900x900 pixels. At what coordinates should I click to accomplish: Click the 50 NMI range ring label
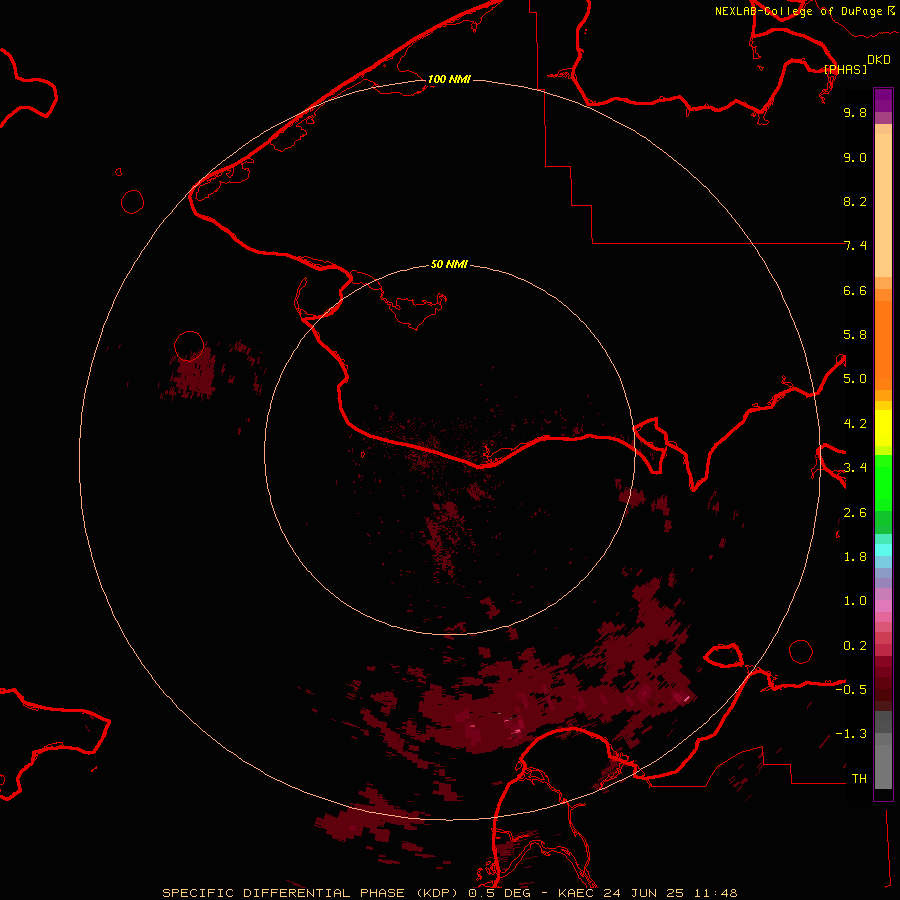[x=449, y=264]
